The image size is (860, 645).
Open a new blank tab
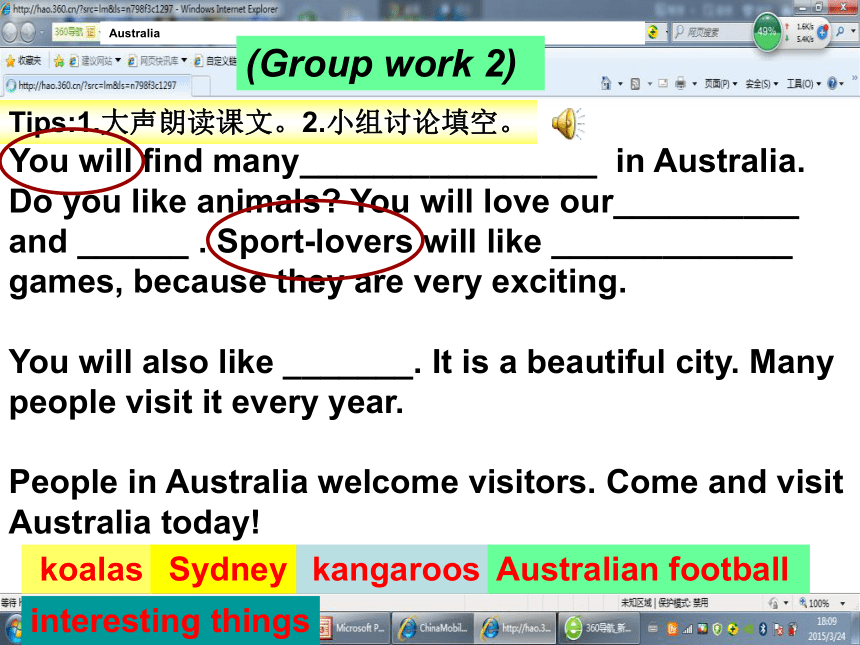(x=201, y=86)
